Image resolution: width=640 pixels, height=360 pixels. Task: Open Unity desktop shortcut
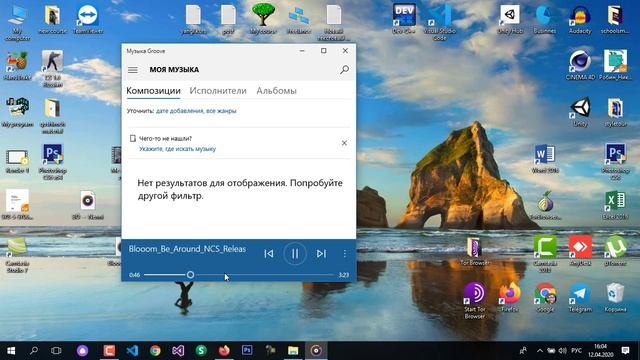580,111
